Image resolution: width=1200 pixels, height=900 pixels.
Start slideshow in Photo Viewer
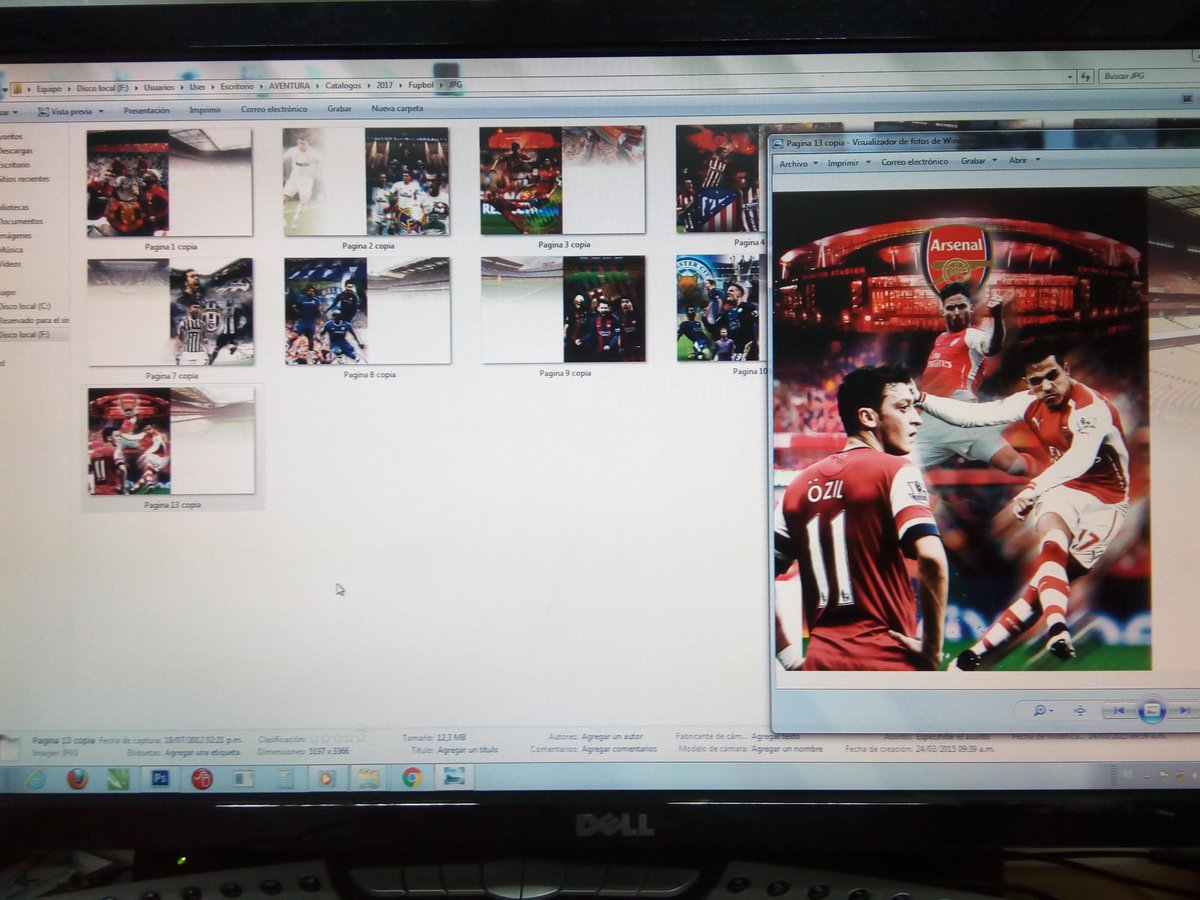point(1152,710)
